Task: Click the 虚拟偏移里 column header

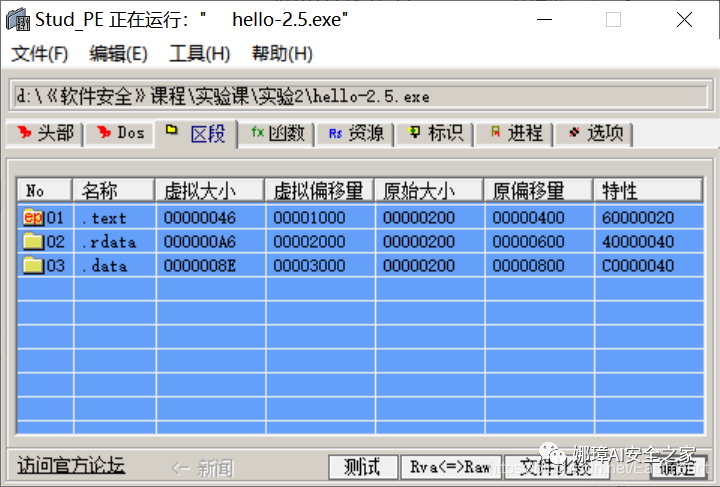Action: [320, 190]
